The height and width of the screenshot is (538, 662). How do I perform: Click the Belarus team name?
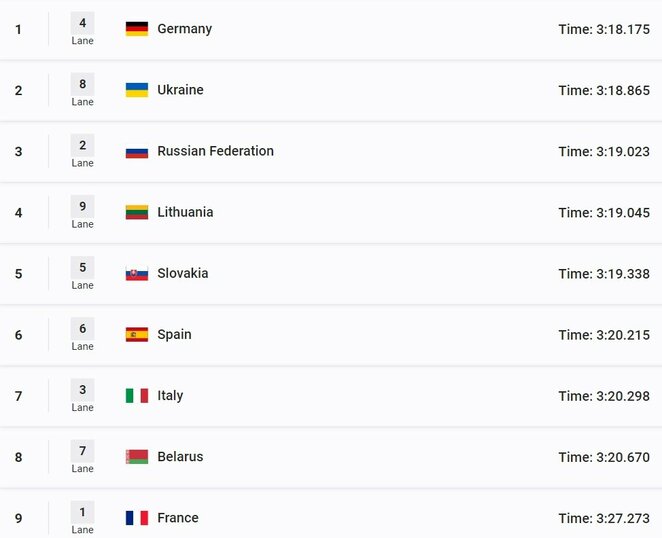point(180,457)
